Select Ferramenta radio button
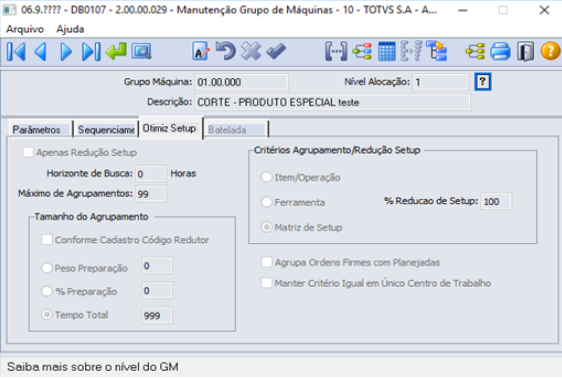 click(x=267, y=202)
